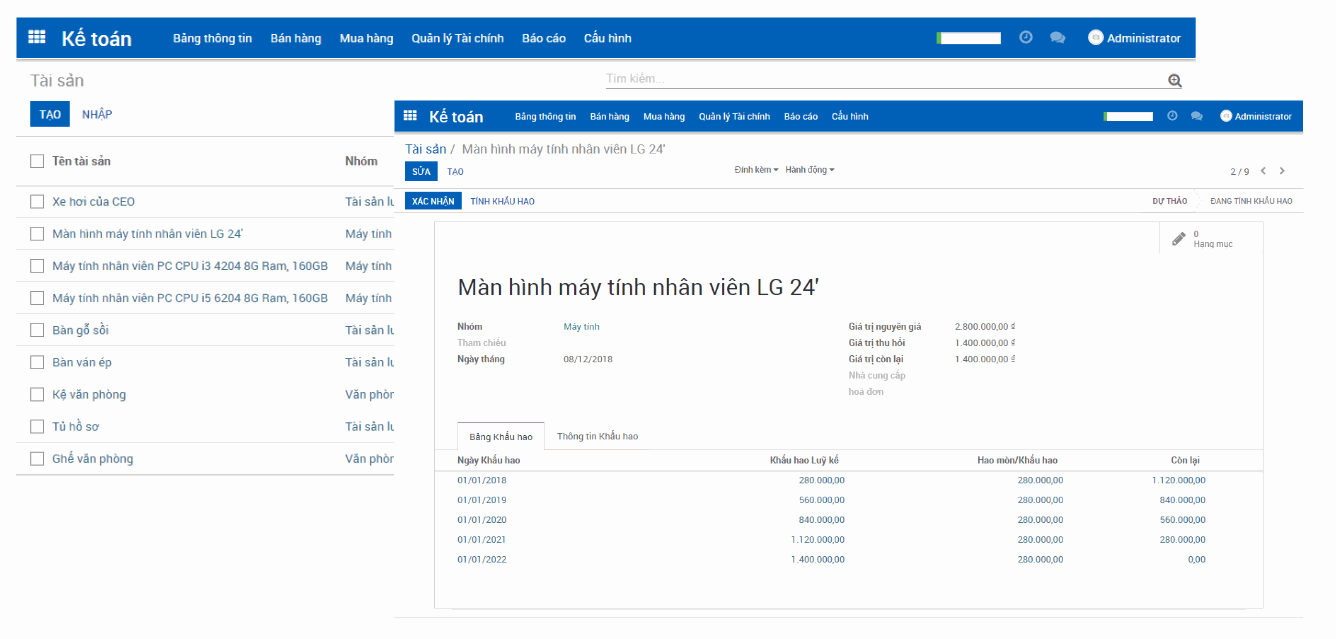1336x639 pixels.
Task: Toggle the select-all checkbox in list header
Action: pos(37,161)
